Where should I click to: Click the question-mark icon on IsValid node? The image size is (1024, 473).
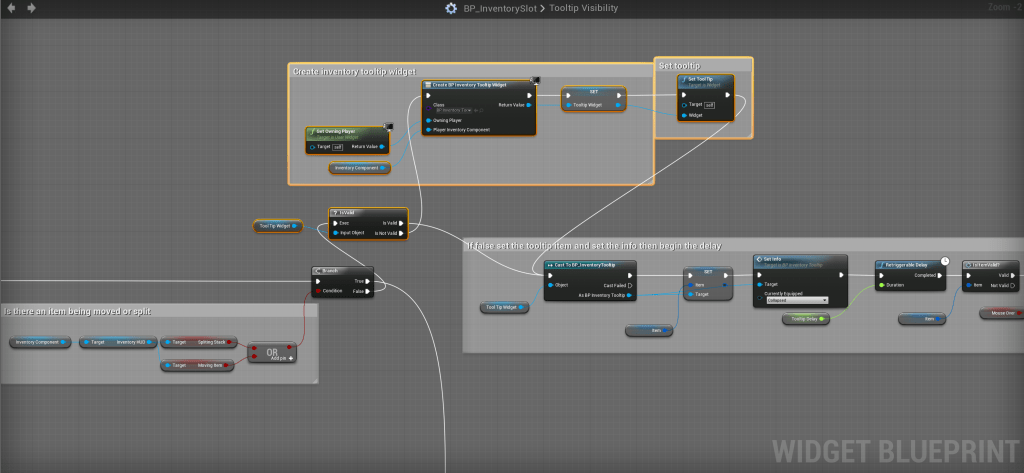coord(335,212)
